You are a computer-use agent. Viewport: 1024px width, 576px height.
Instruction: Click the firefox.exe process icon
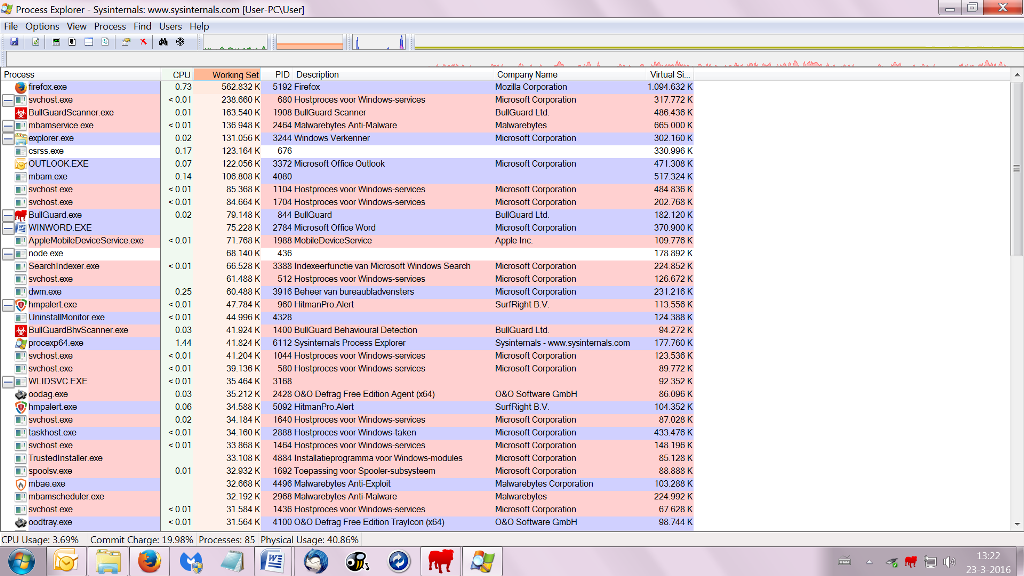pyautogui.click(x=20, y=87)
